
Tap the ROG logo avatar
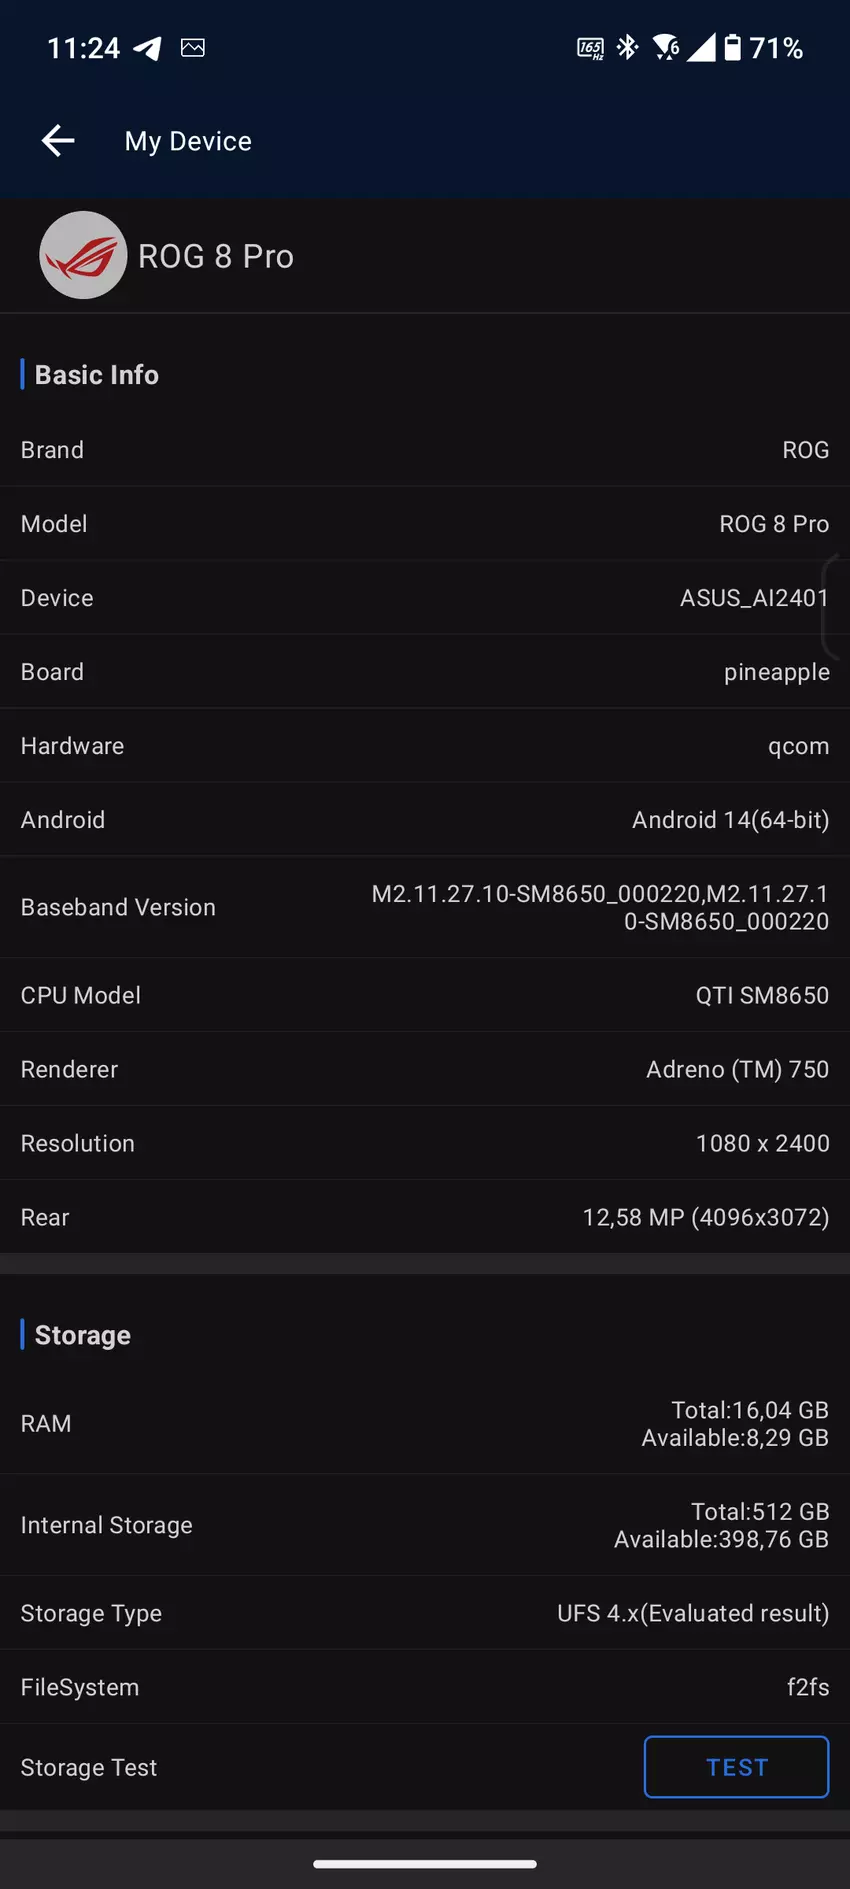coord(83,255)
